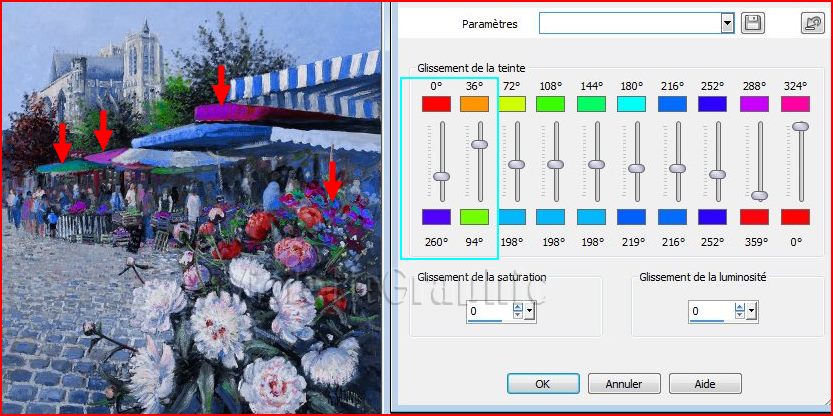Expand the saturation shift slider dropdown
The height and width of the screenshot is (416, 833).
529,312
